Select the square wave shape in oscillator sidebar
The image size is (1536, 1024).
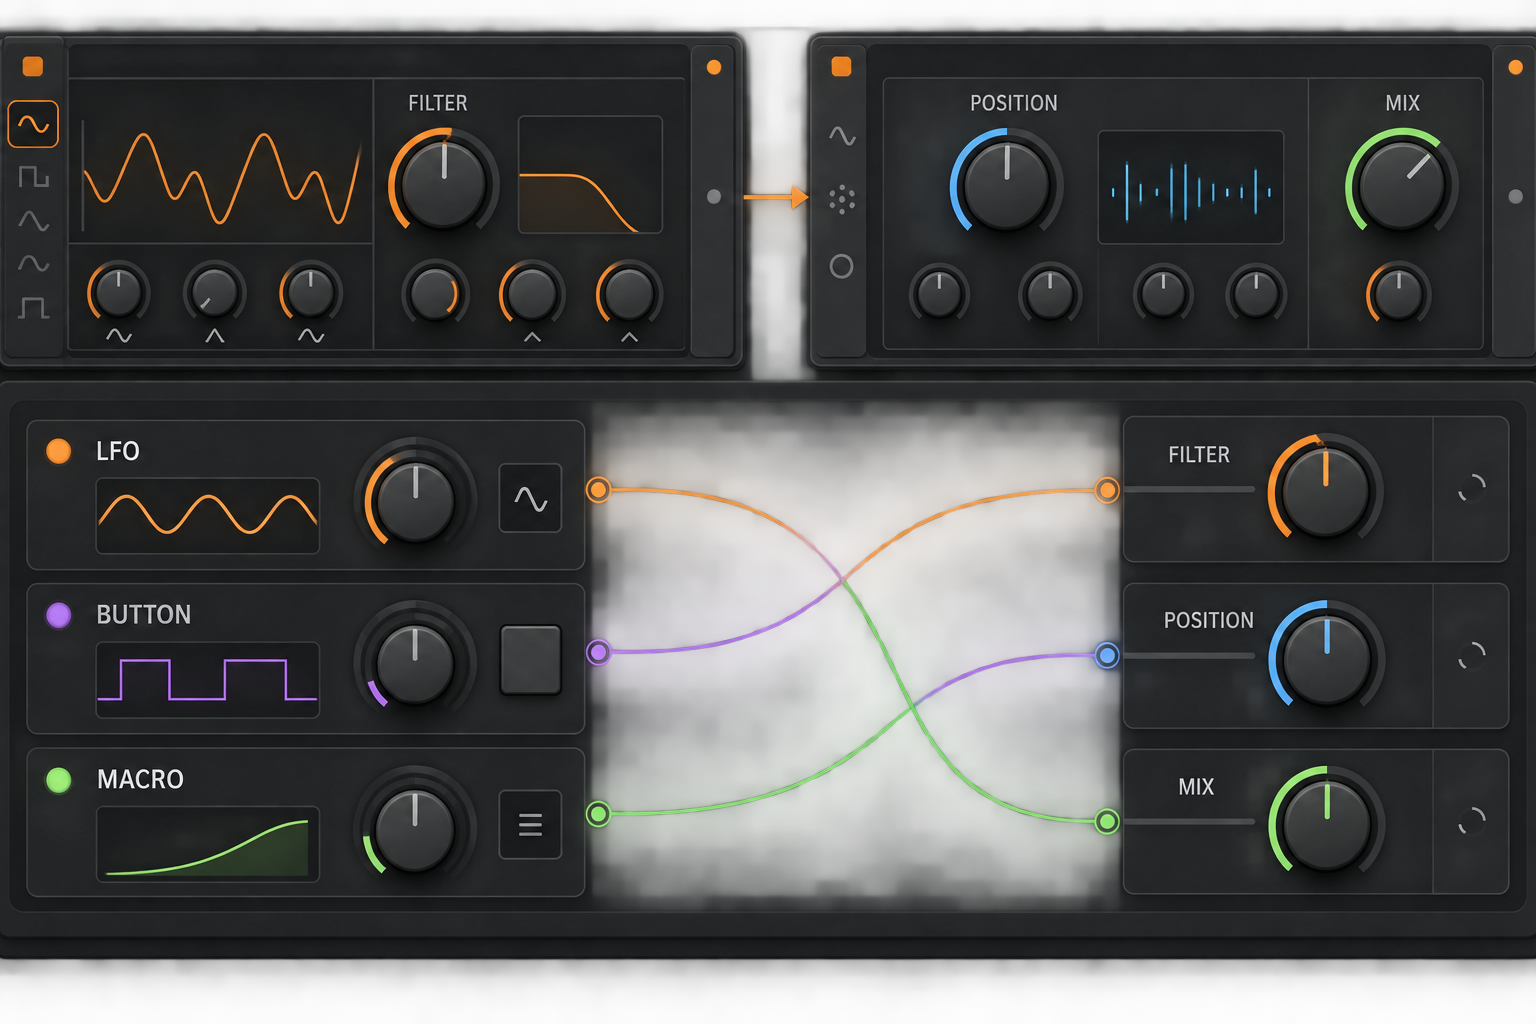point(33,177)
